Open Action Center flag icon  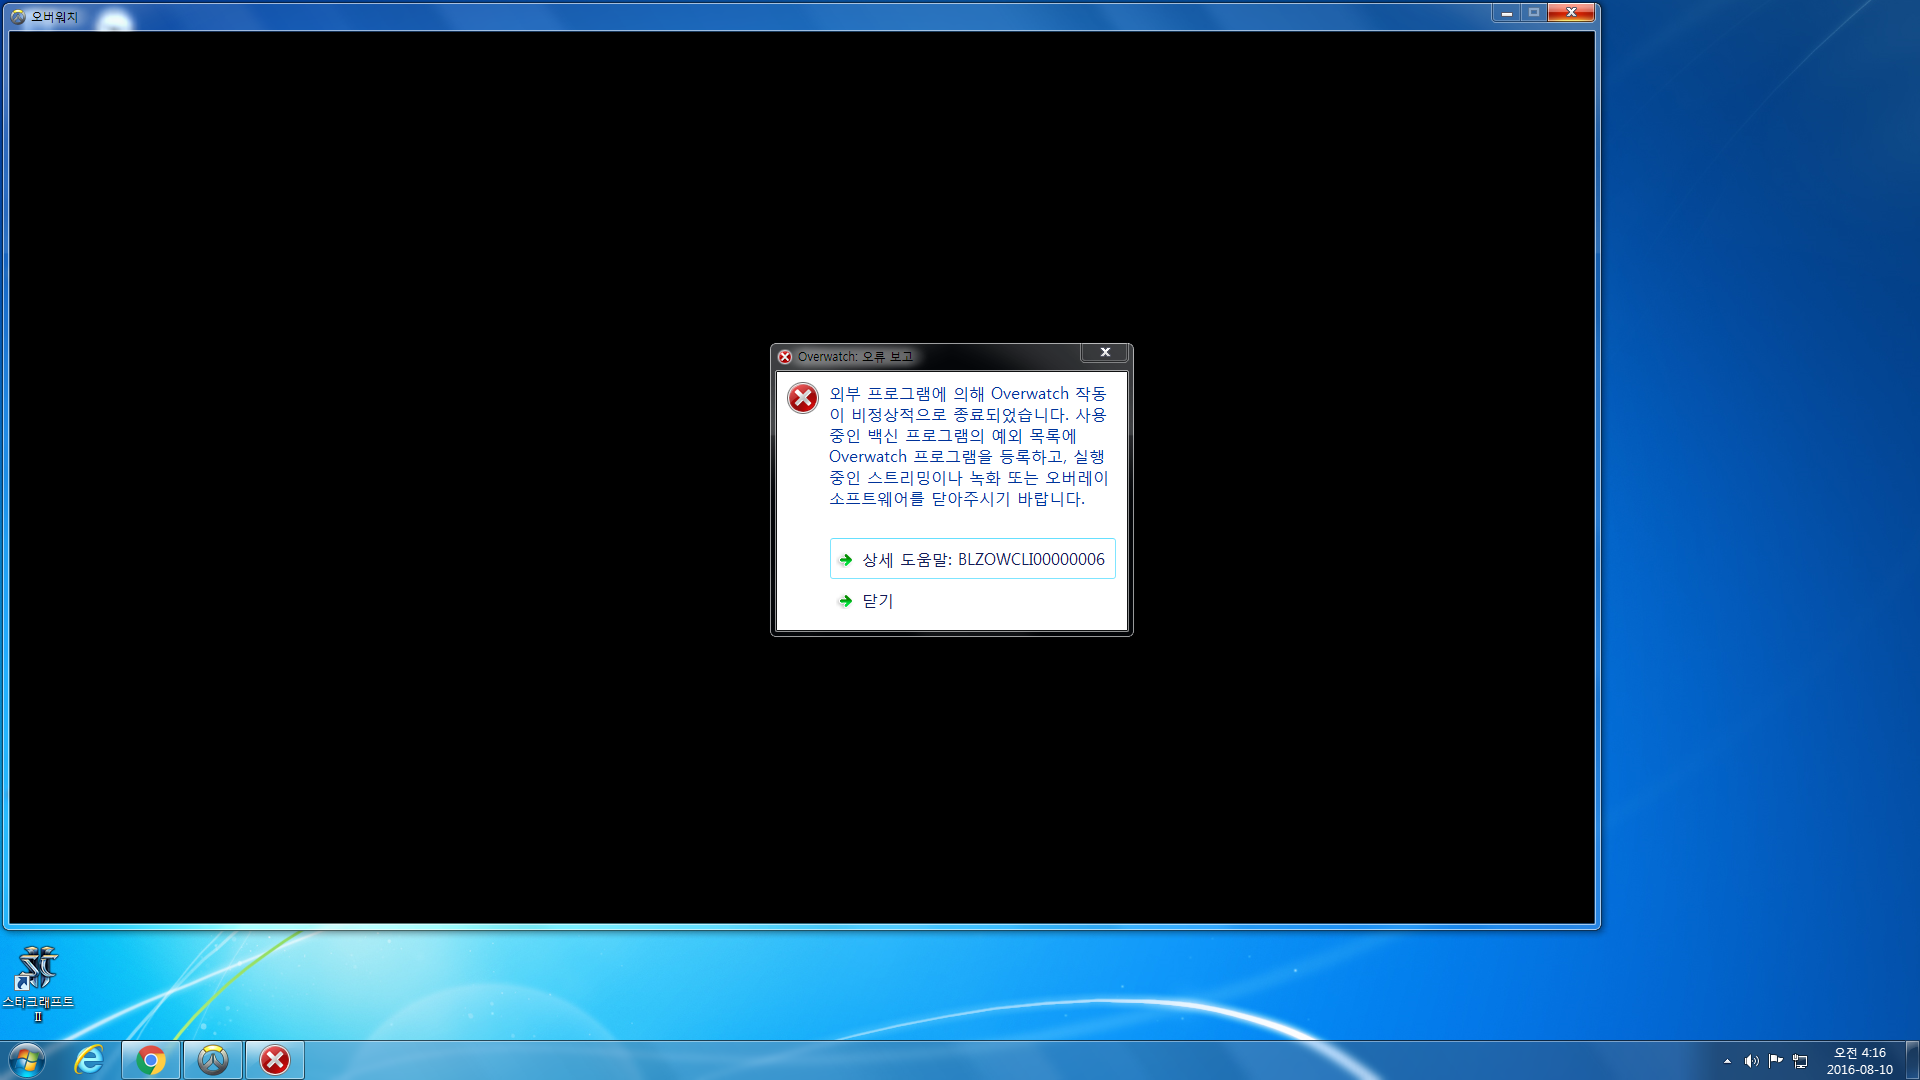coord(1776,1061)
